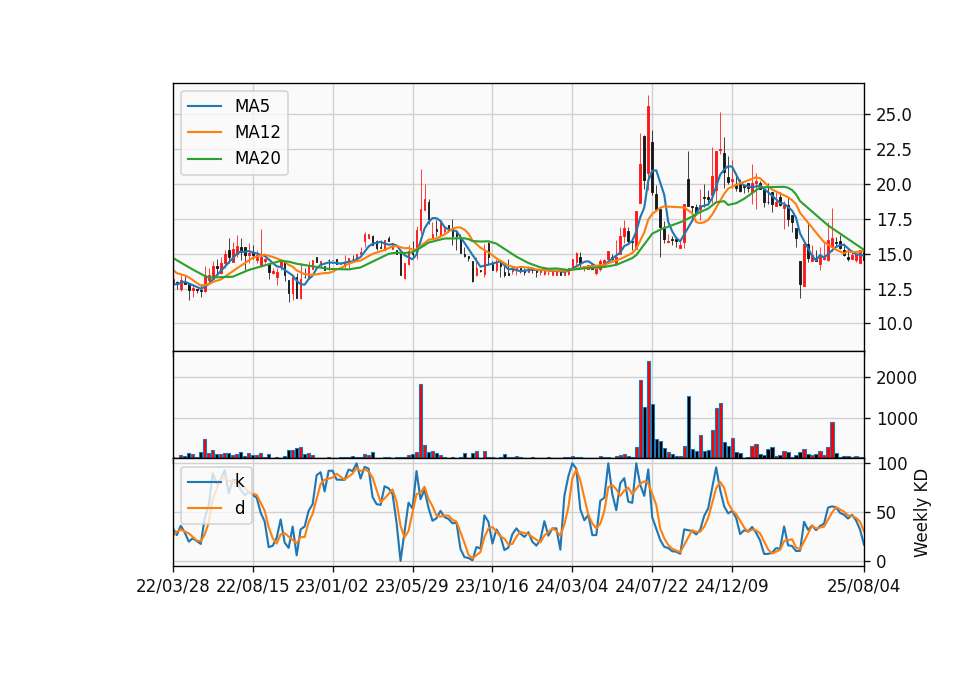960x690 pixels.
Task: Click the MA5 legend label
Action: [252, 106]
